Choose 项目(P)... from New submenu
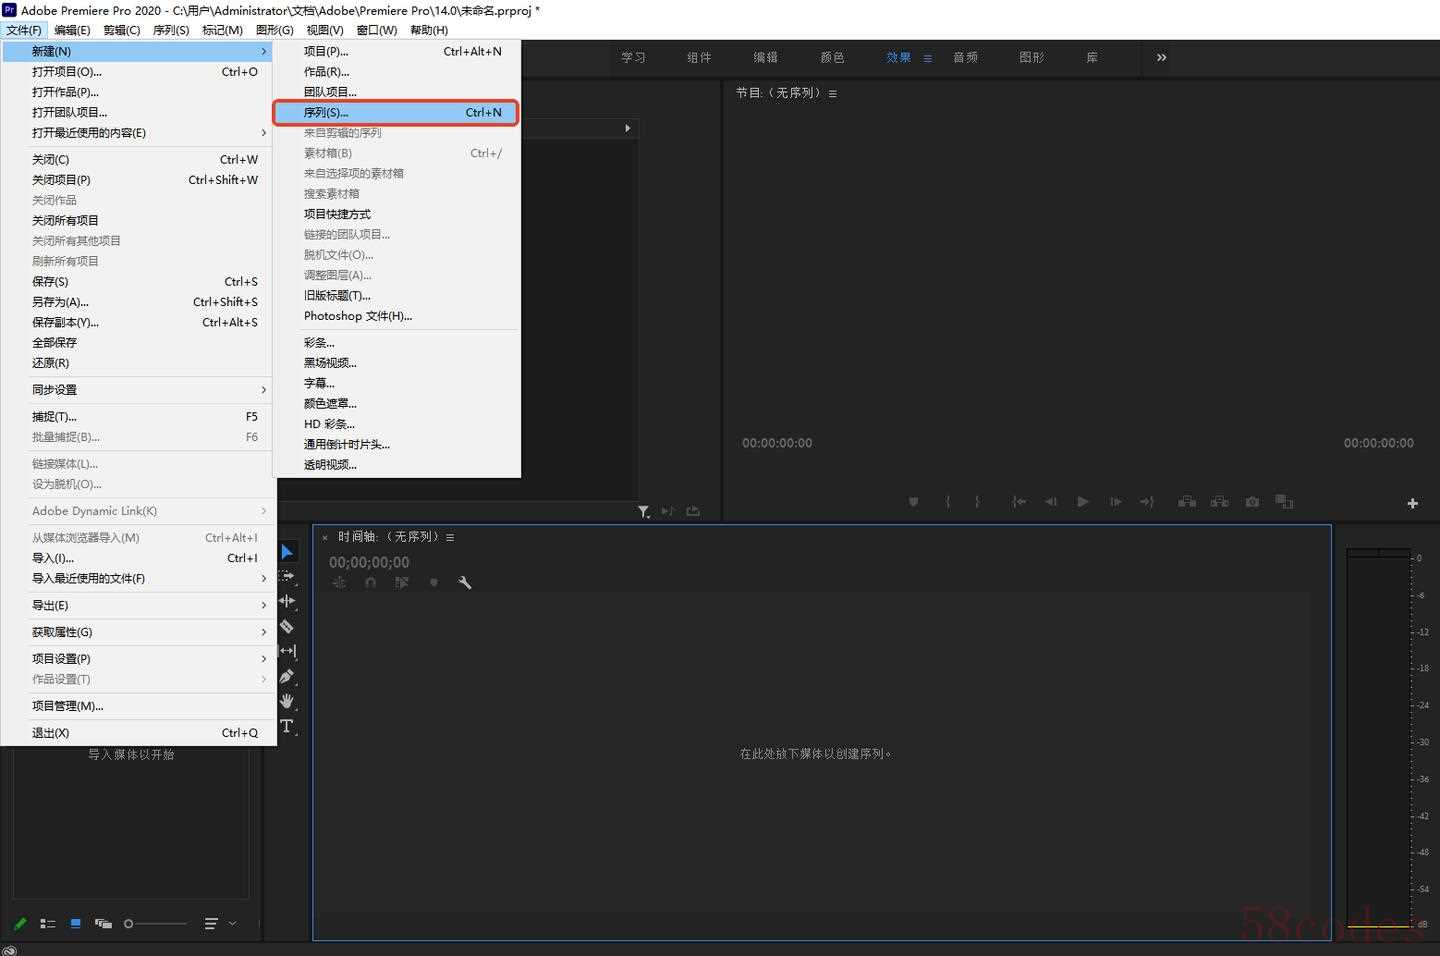1440x956 pixels. point(397,51)
